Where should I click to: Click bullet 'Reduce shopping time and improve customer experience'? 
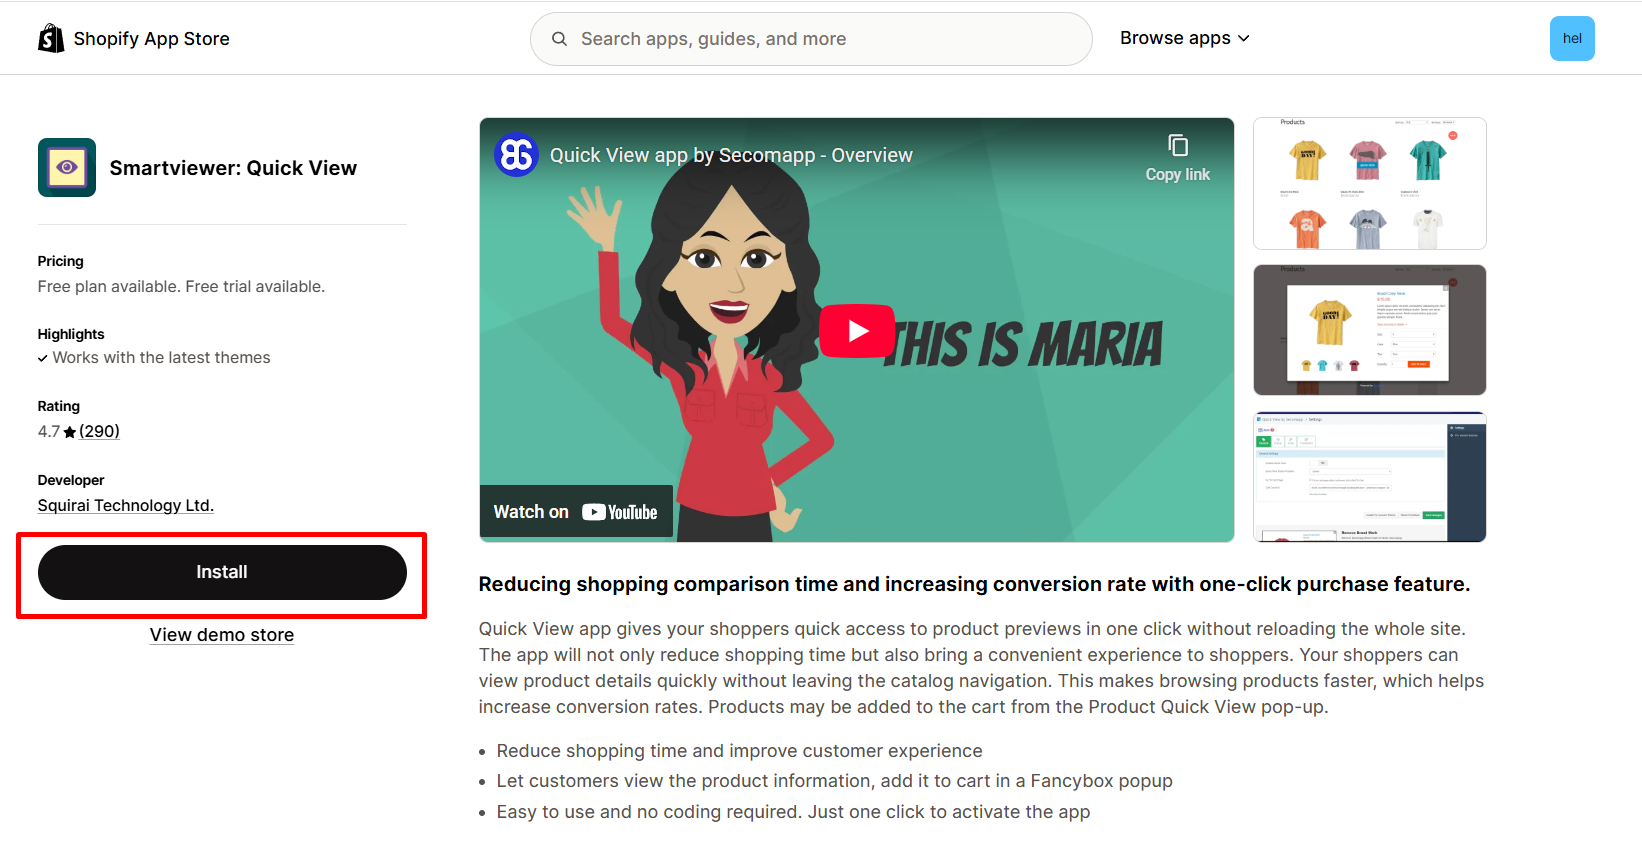click(739, 751)
